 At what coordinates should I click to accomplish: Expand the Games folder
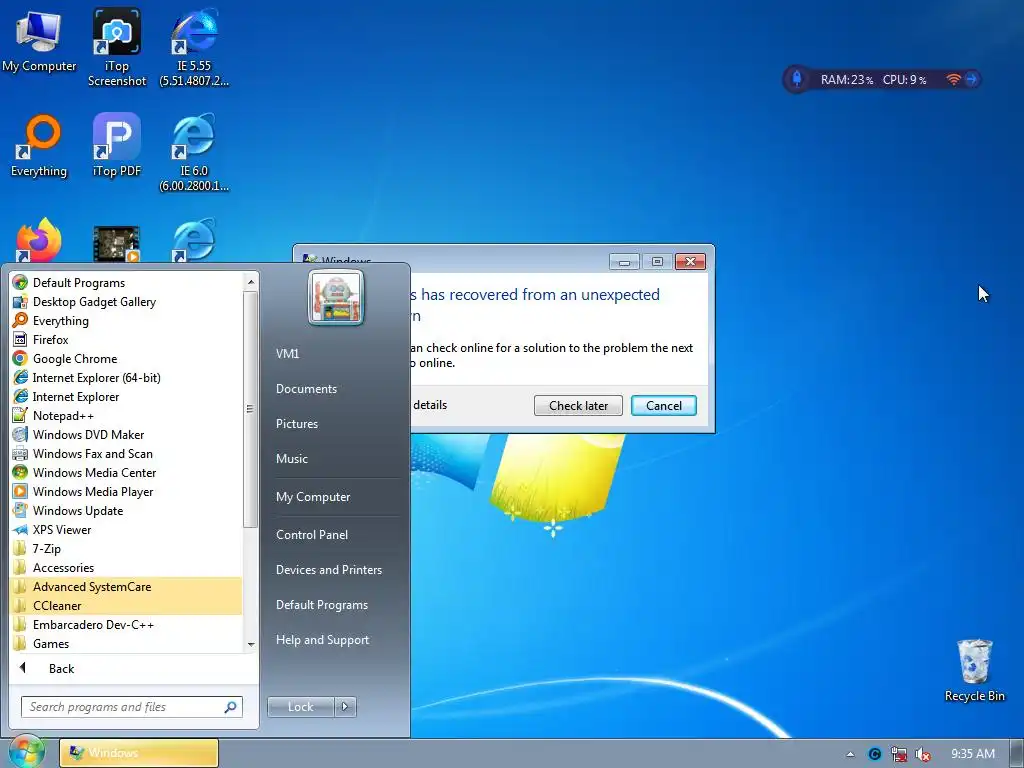(x=127, y=643)
